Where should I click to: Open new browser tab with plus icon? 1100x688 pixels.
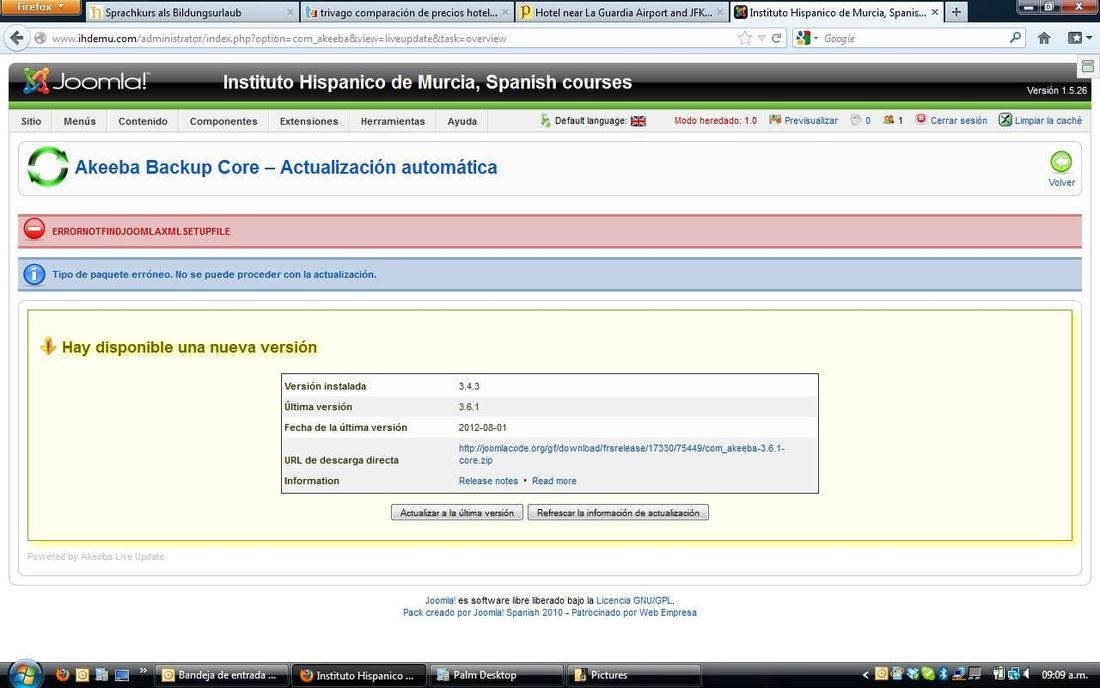pos(956,12)
